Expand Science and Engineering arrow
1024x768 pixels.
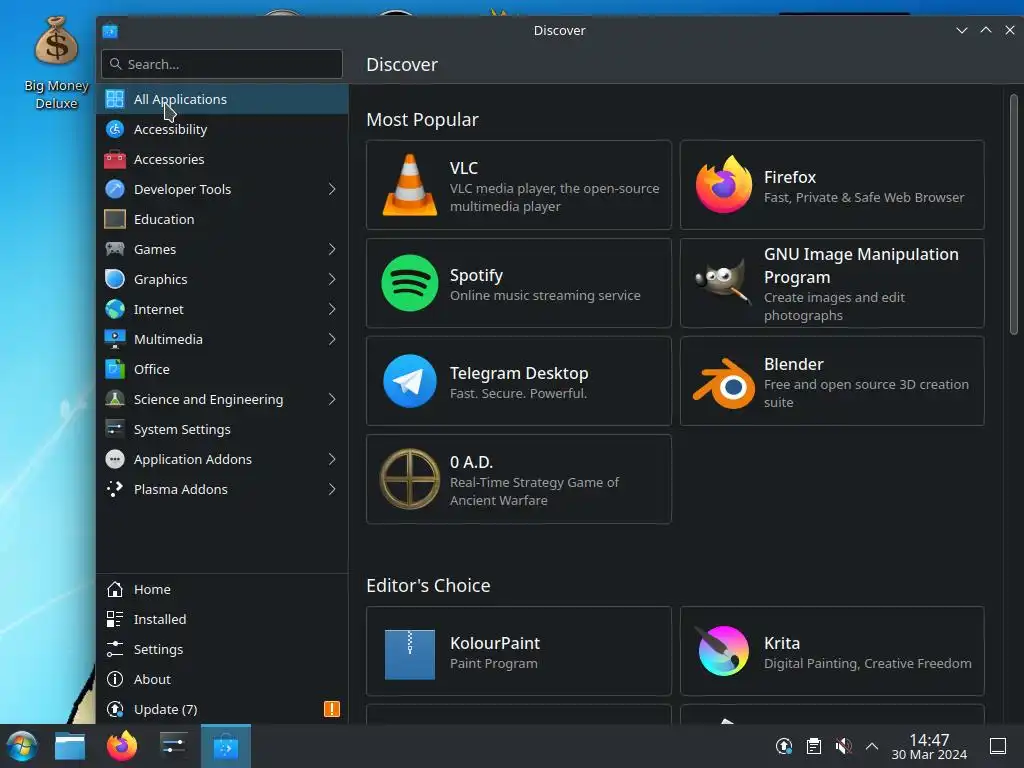[332, 399]
